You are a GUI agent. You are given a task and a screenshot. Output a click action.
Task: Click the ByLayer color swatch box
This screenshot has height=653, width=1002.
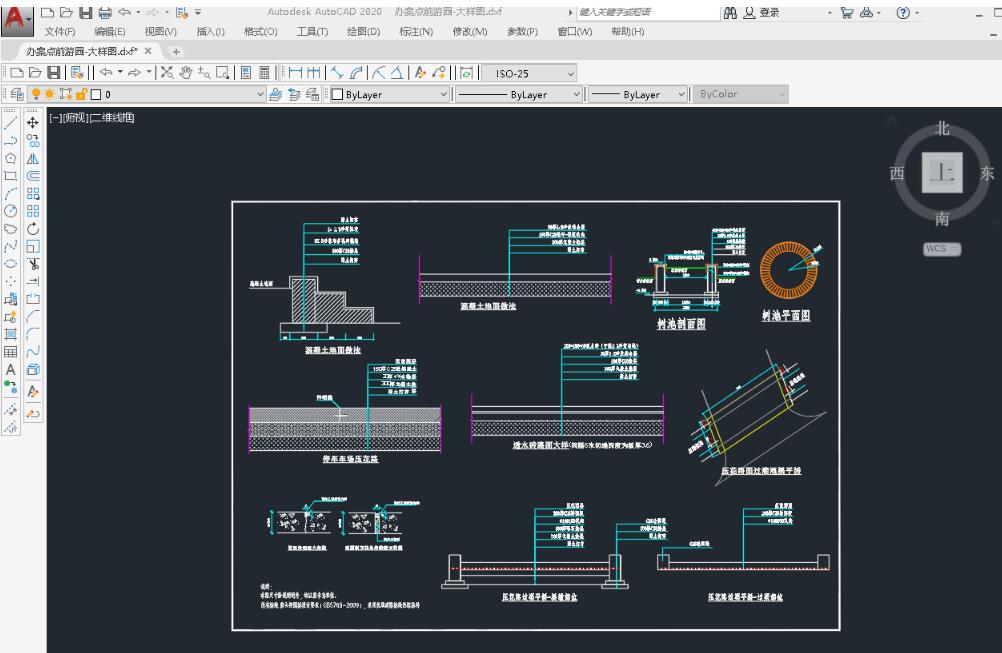(x=337, y=95)
